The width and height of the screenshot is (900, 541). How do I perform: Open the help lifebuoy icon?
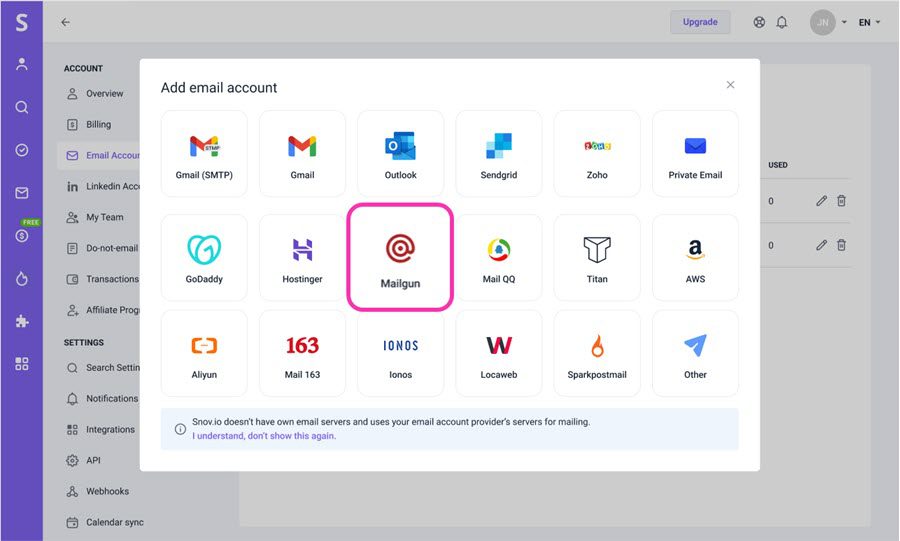pos(759,22)
